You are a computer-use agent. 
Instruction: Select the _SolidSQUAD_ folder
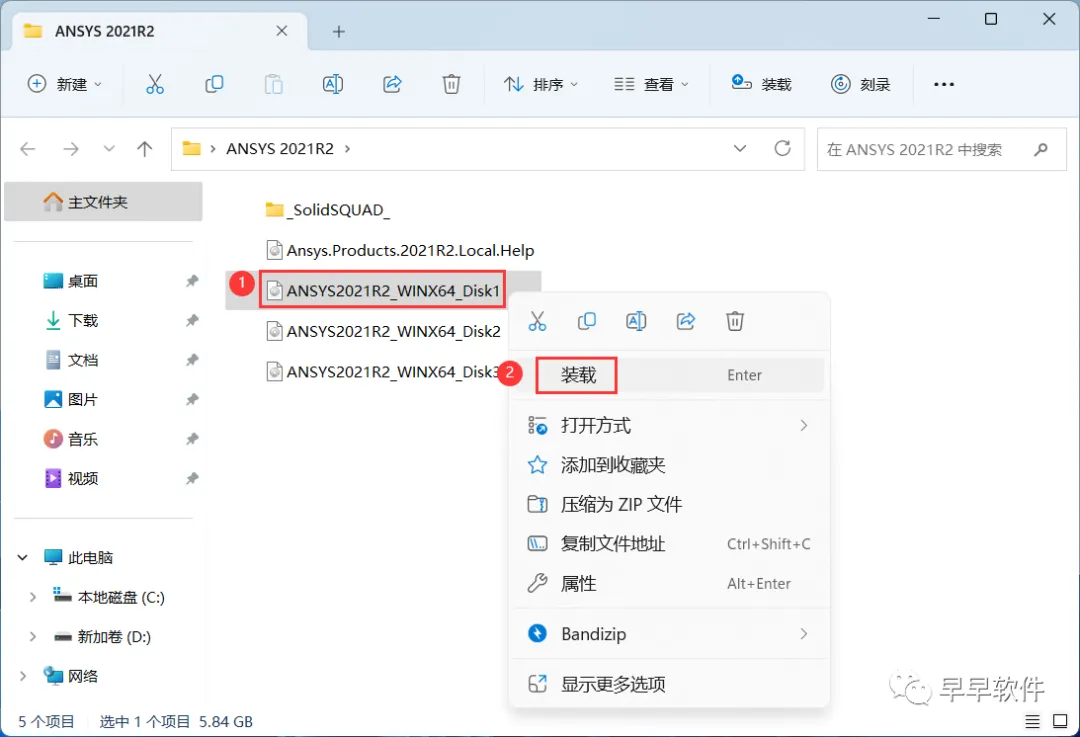pos(328,209)
